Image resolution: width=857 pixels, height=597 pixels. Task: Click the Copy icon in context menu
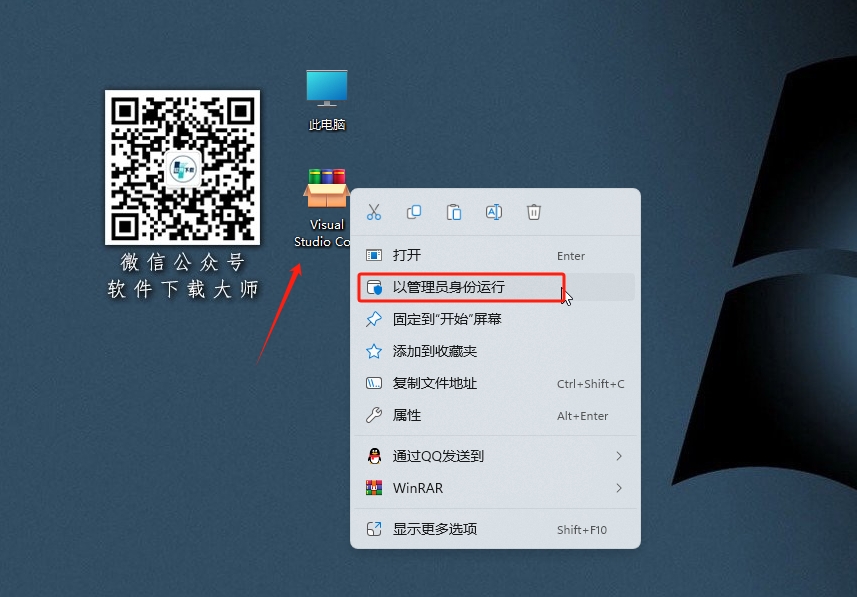(414, 212)
